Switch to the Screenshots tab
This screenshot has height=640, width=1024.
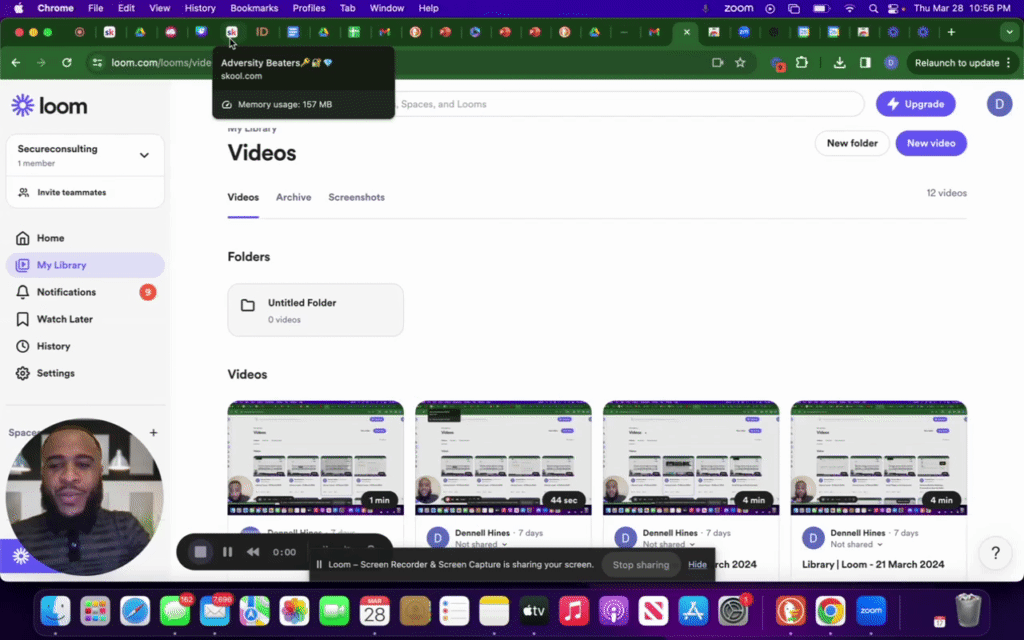coord(356,197)
